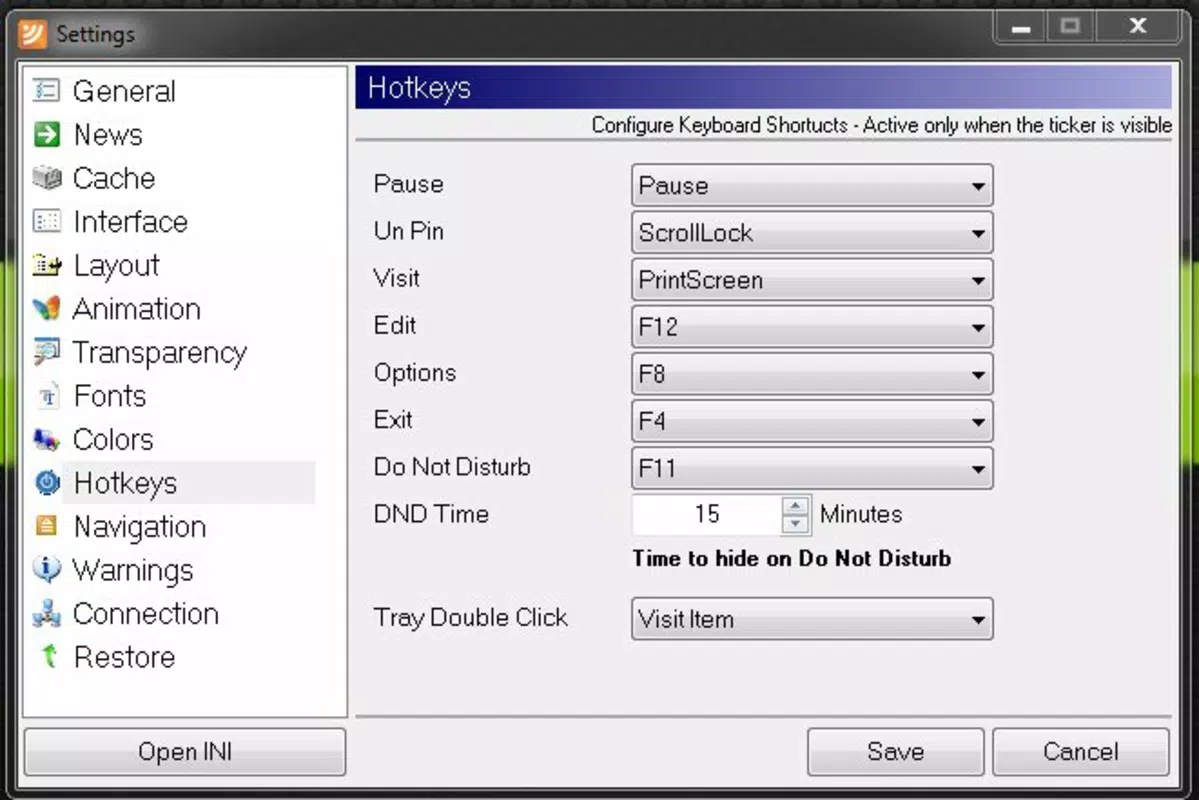
Task: Click the green Restore arrow icon
Action: click(49, 656)
